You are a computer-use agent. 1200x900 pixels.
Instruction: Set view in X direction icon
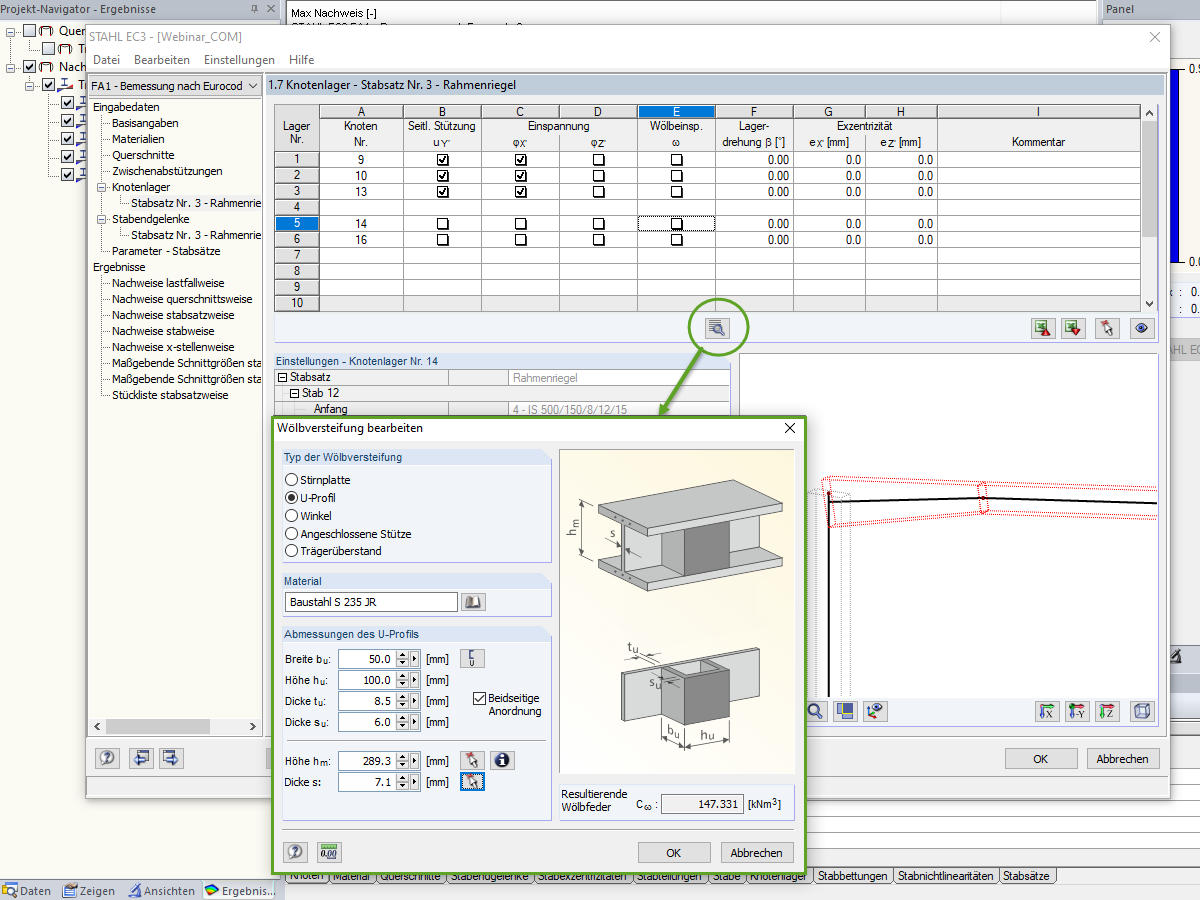click(x=1047, y=711)
